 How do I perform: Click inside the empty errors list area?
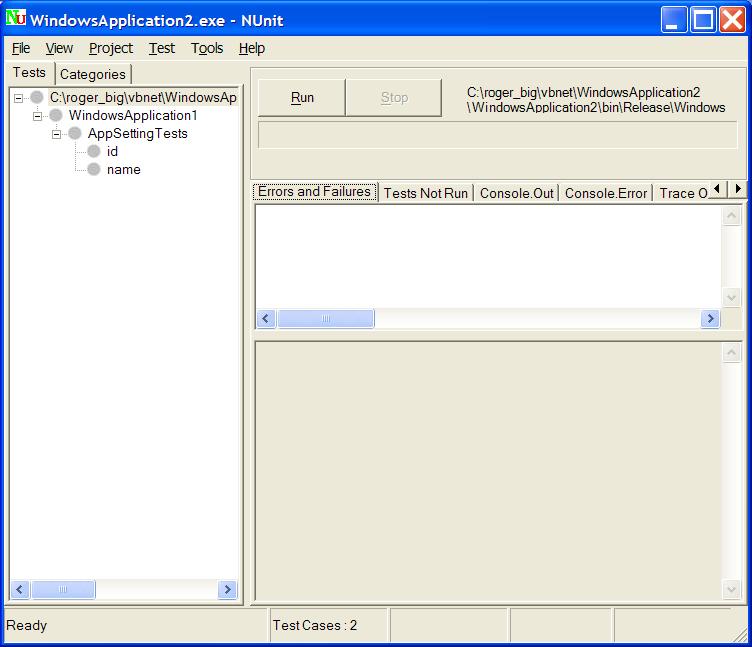click(x=489, y=257)
